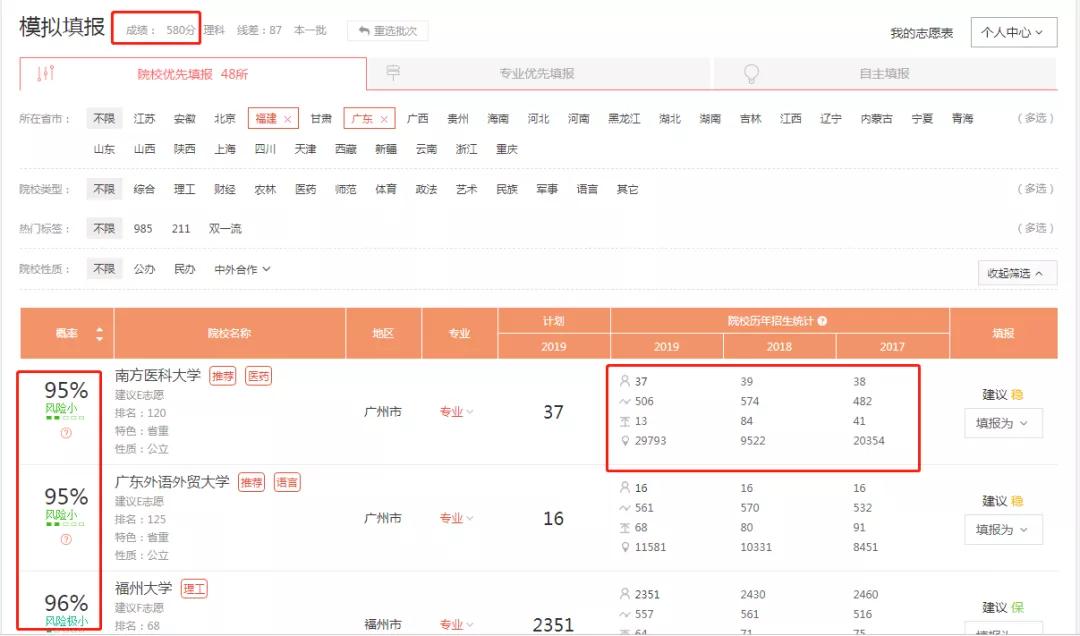Screen dimensions: 1080x636
Task: Toggle the 浙江 province filter
Action: [x=466, y=149]
